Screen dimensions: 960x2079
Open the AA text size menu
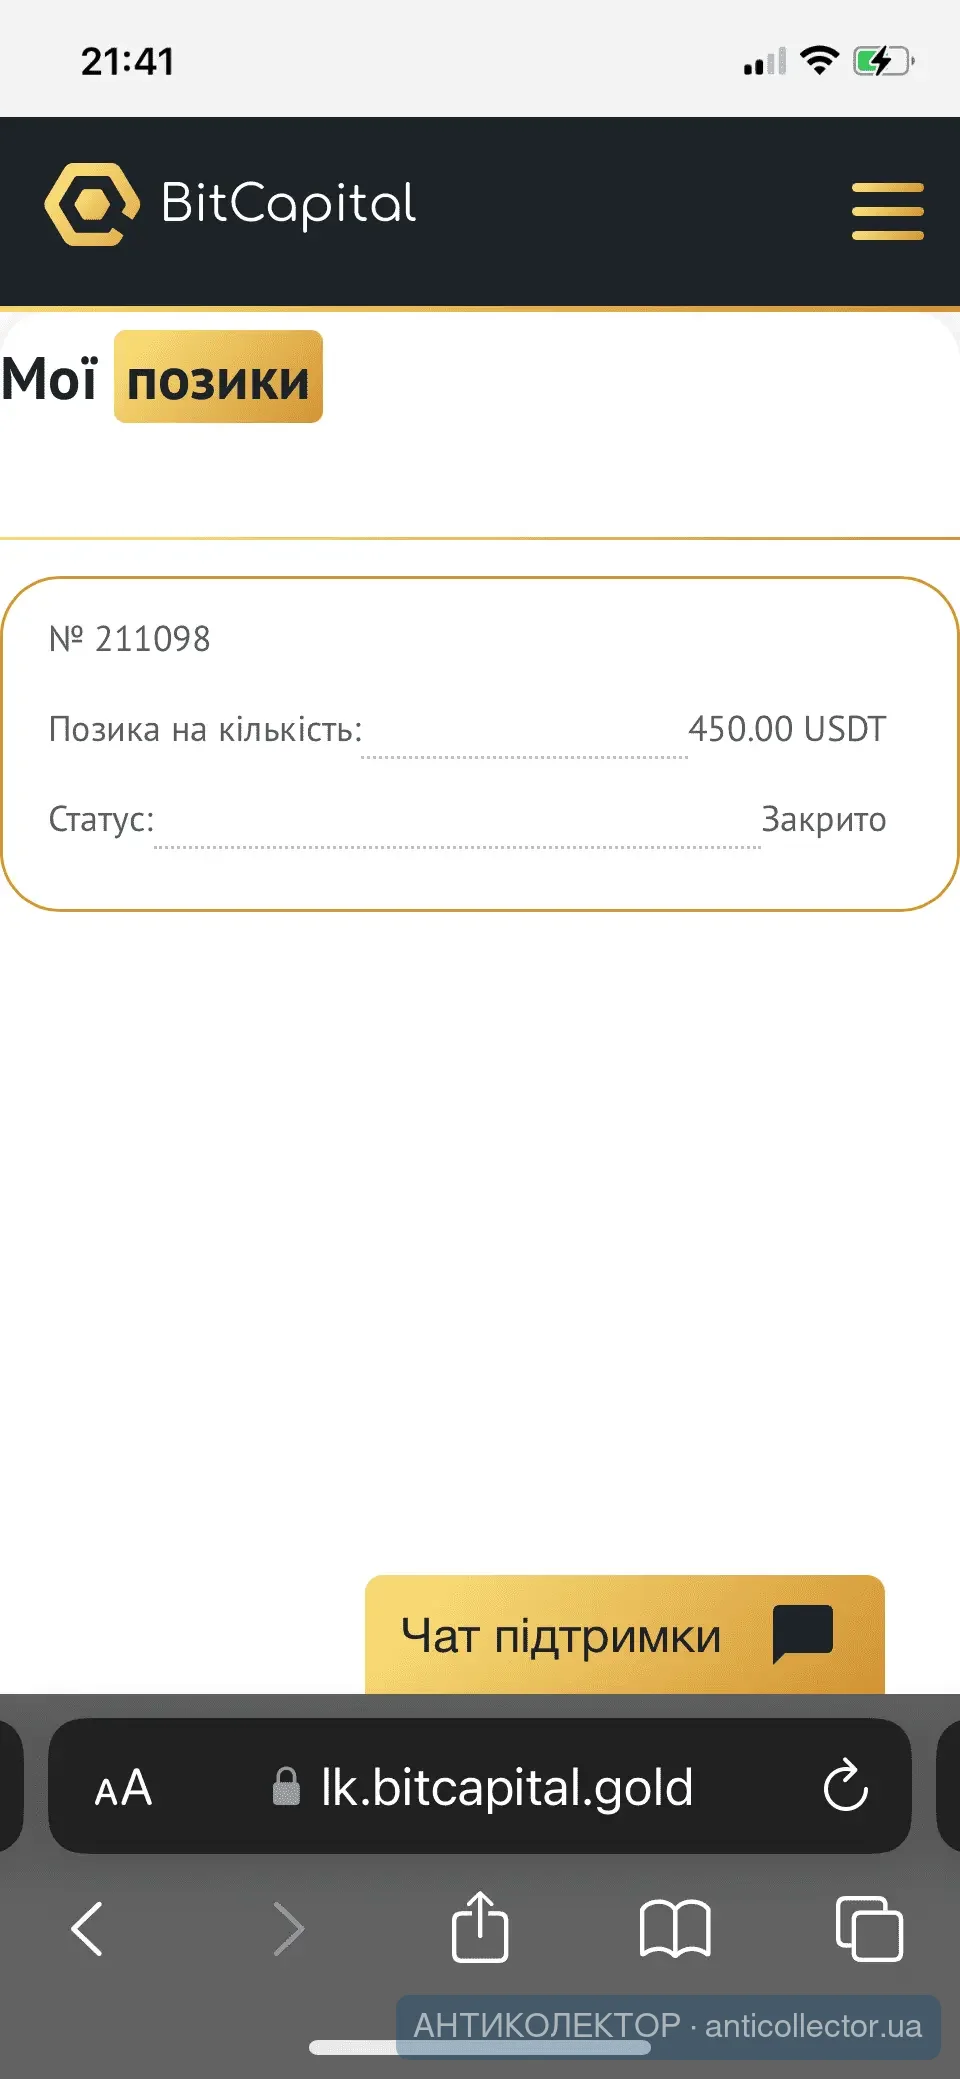point(123,1788)
